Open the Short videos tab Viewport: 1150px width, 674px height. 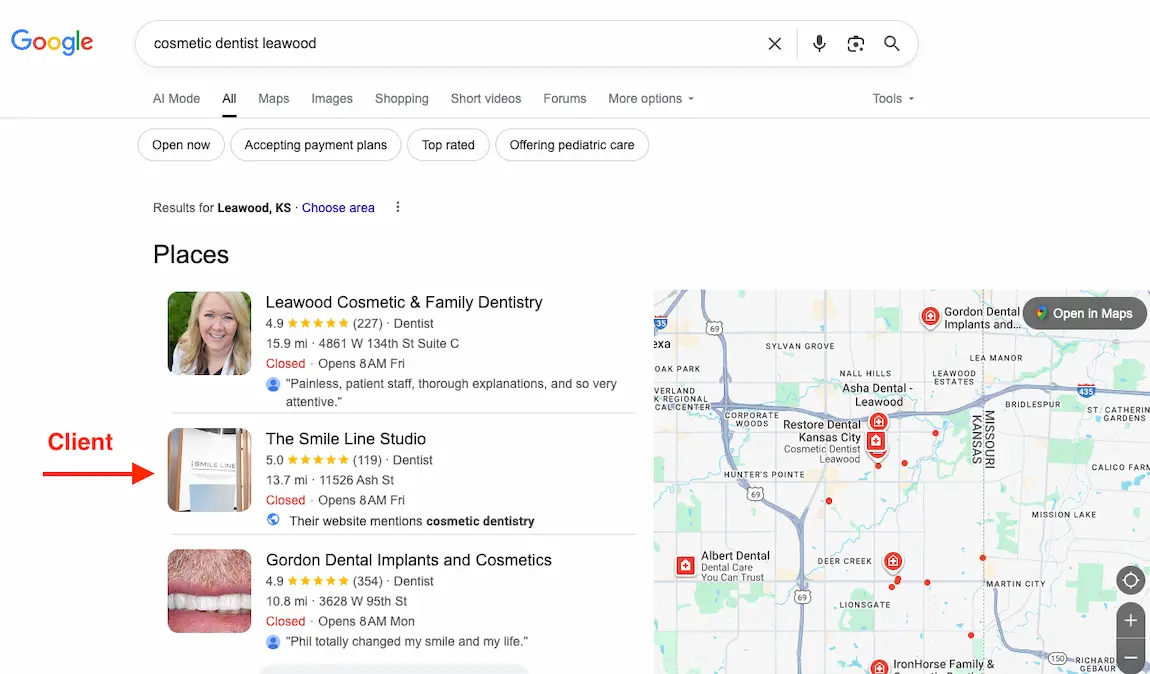[486, 98]
